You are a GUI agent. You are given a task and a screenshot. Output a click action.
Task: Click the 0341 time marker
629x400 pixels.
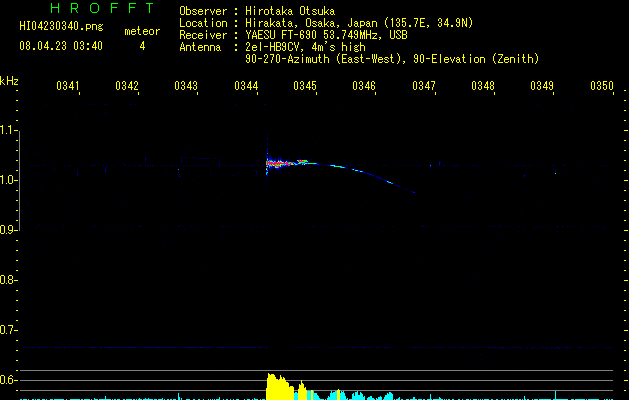click(67, 86)
